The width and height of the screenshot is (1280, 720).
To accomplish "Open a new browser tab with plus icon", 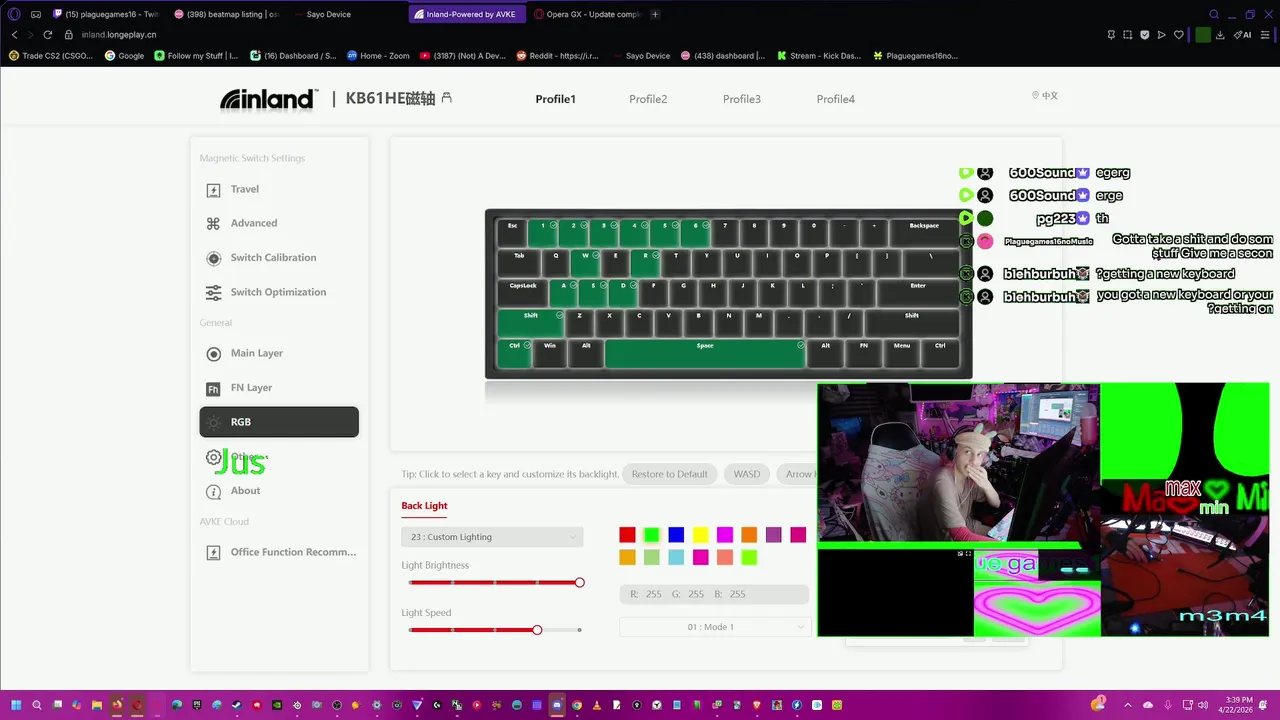I will coord(655,14).
